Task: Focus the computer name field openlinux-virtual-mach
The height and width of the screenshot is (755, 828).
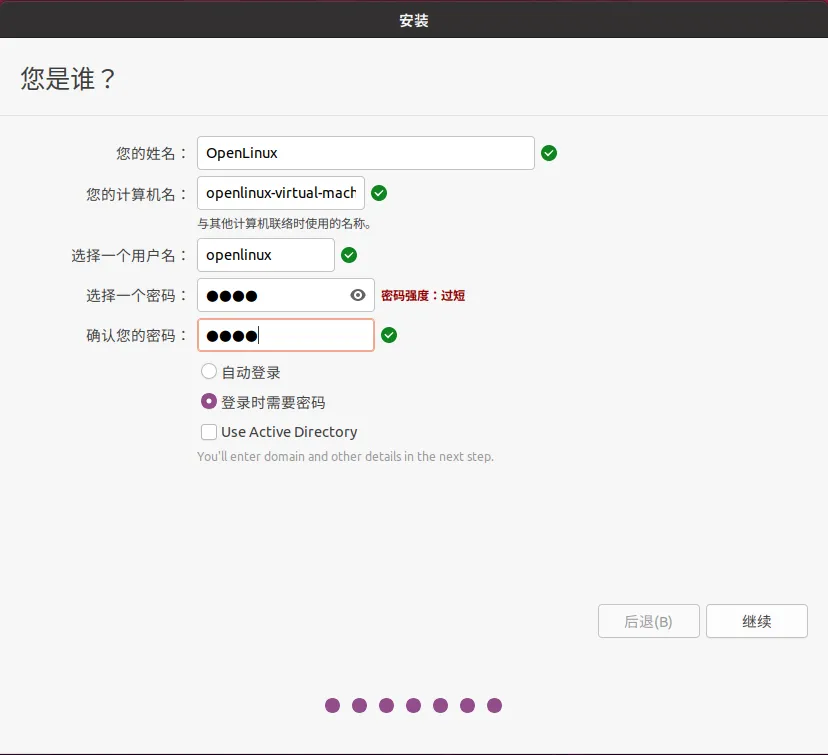Action: (281, 193)
